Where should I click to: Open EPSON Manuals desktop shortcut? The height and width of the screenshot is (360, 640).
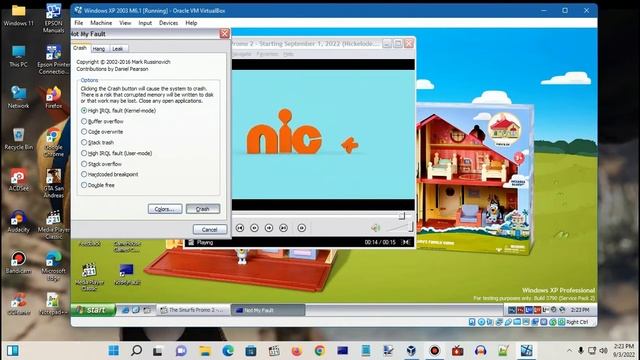point(53,18)
